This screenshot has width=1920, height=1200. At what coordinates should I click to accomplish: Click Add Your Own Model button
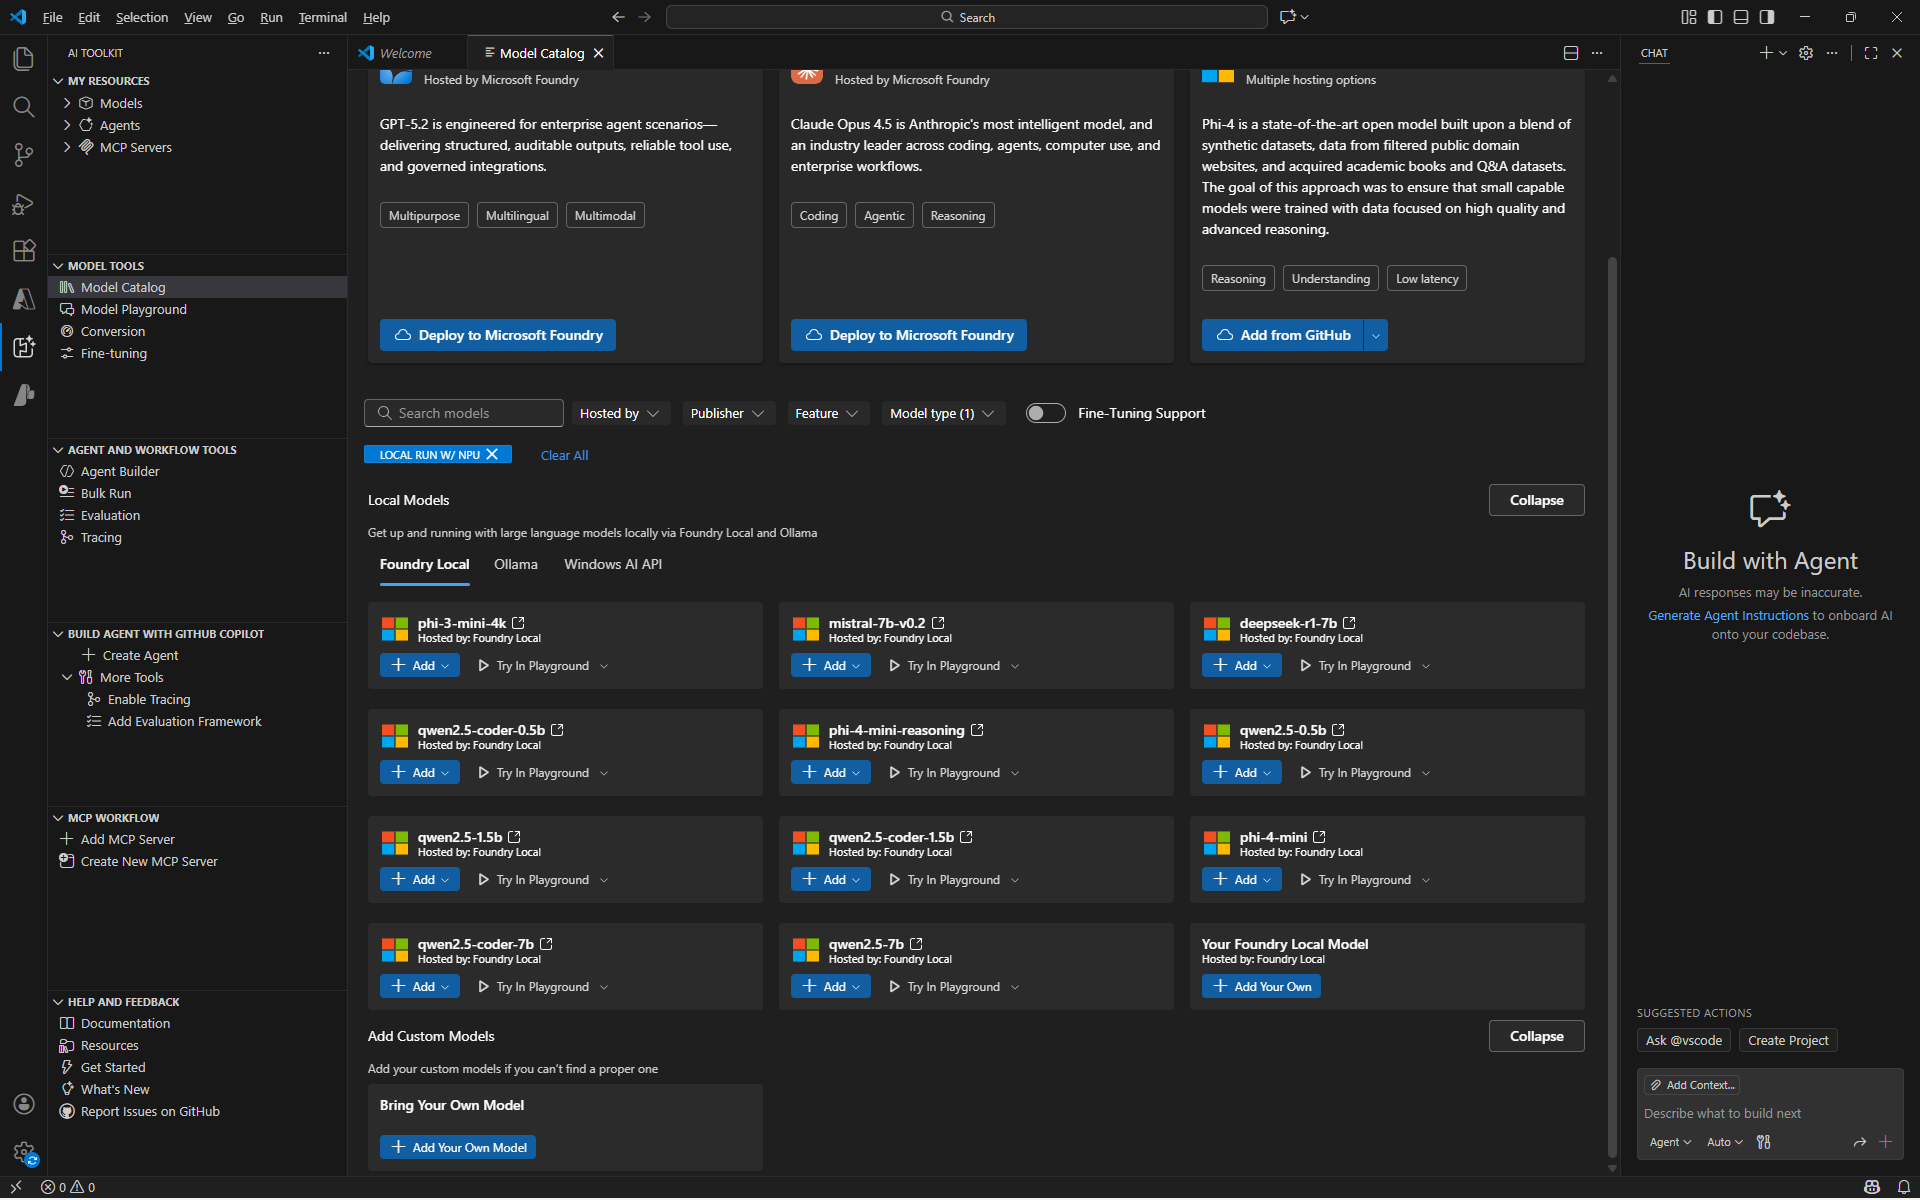458,1148
